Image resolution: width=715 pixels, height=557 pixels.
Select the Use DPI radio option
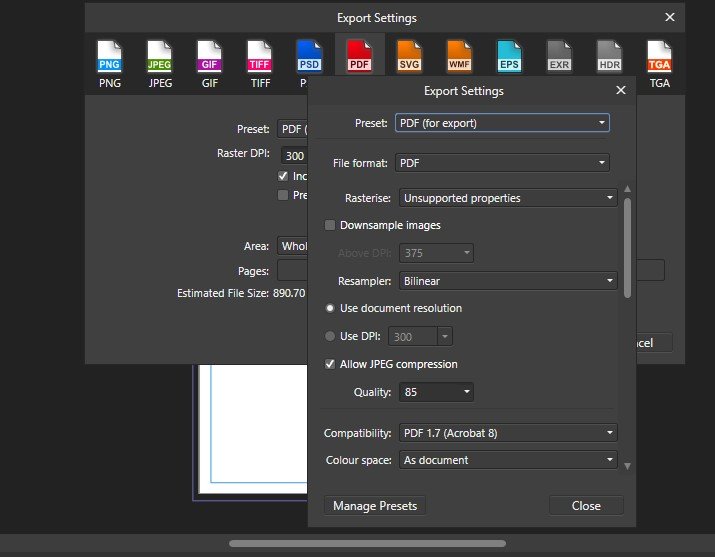tap(330, 336)
